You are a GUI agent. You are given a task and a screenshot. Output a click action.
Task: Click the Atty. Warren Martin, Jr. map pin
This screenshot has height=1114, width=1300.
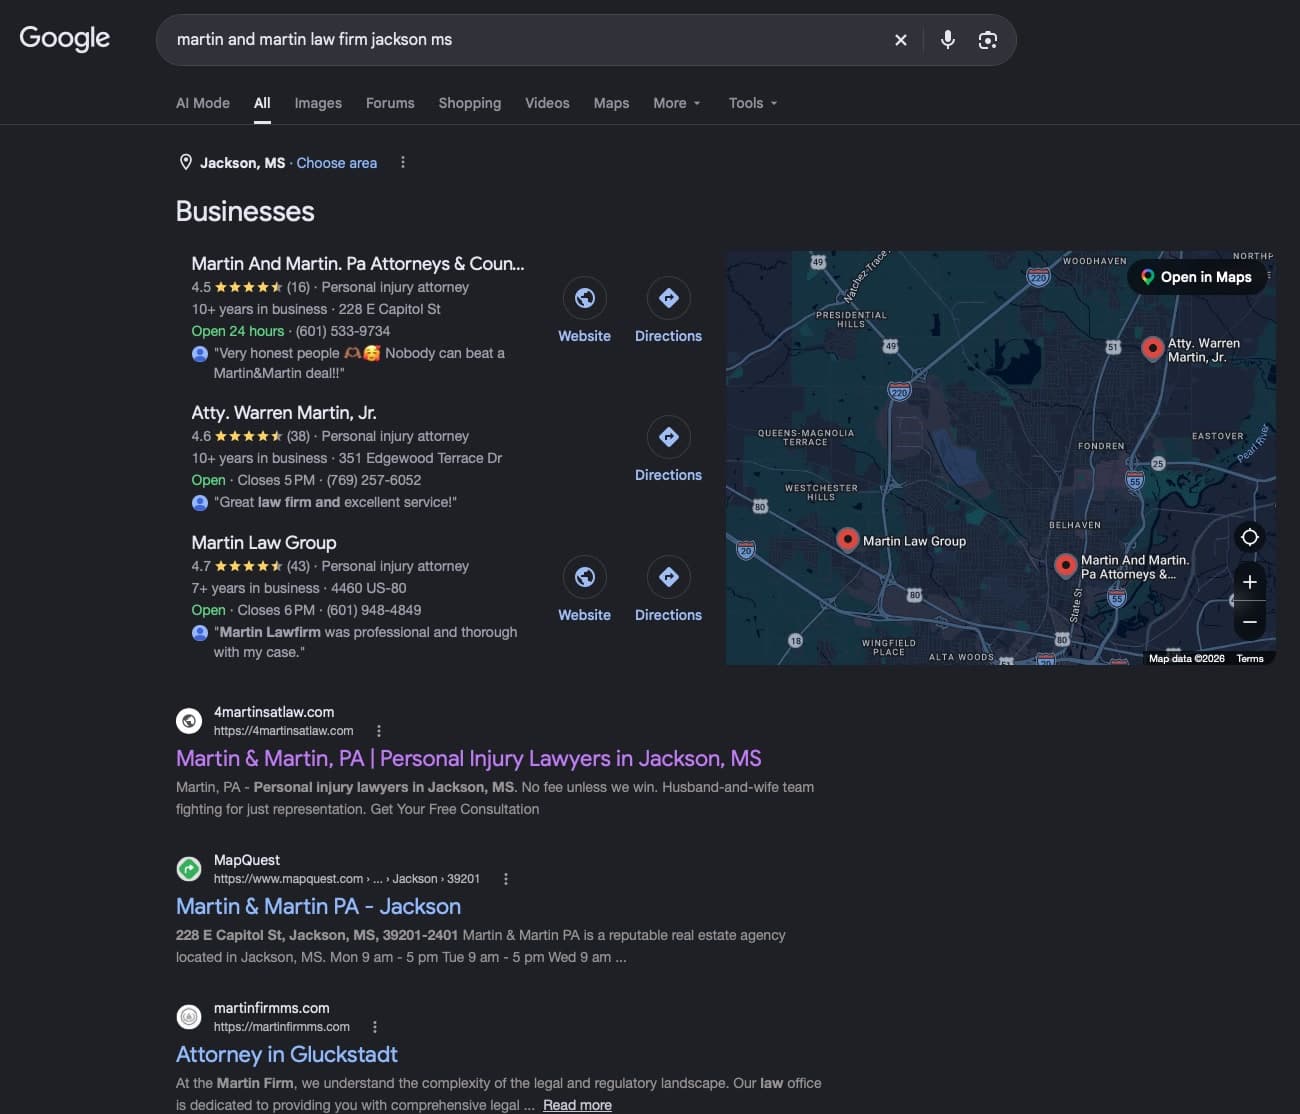coord(1152,349)
